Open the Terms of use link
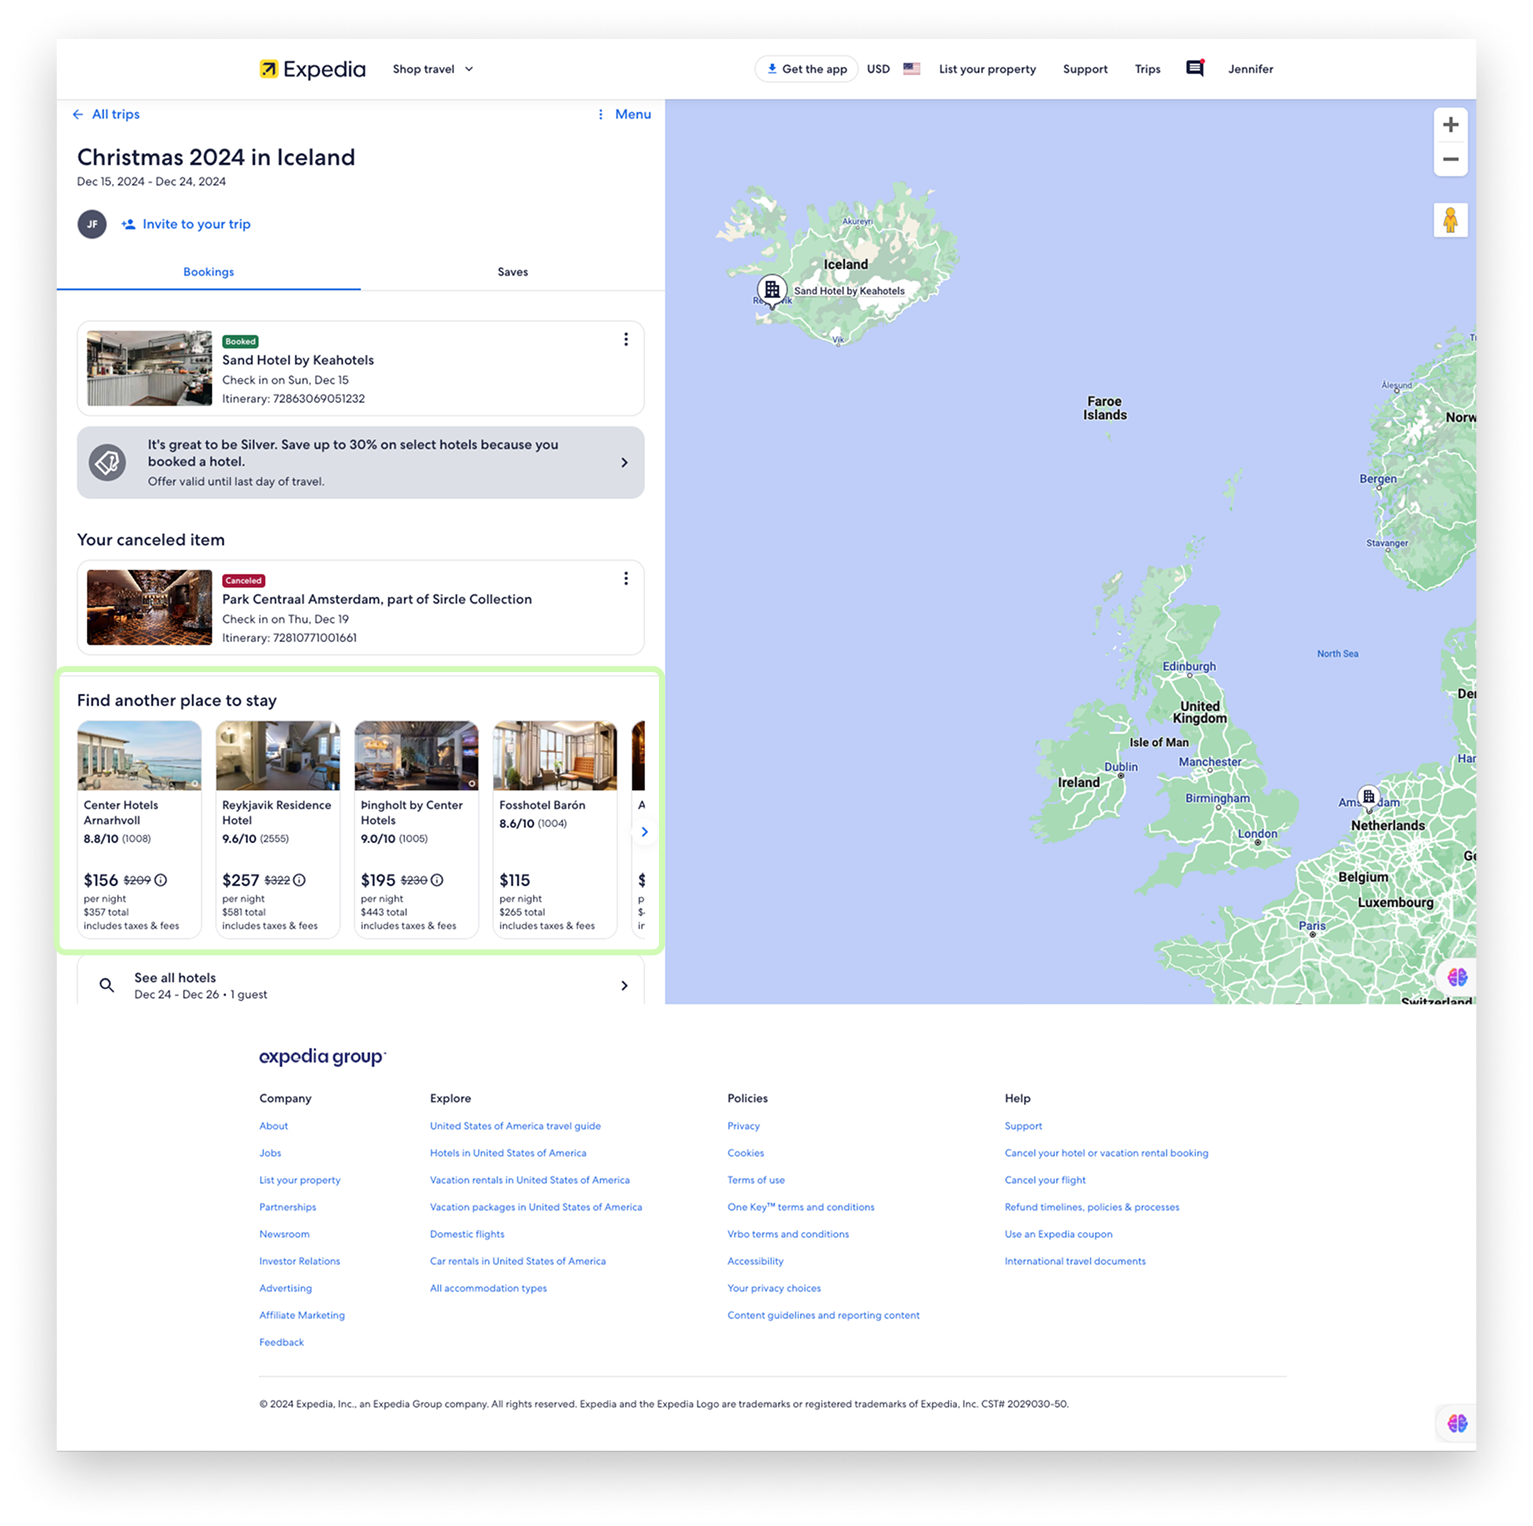1533x1526 pixels. (x=756, y=1180)
